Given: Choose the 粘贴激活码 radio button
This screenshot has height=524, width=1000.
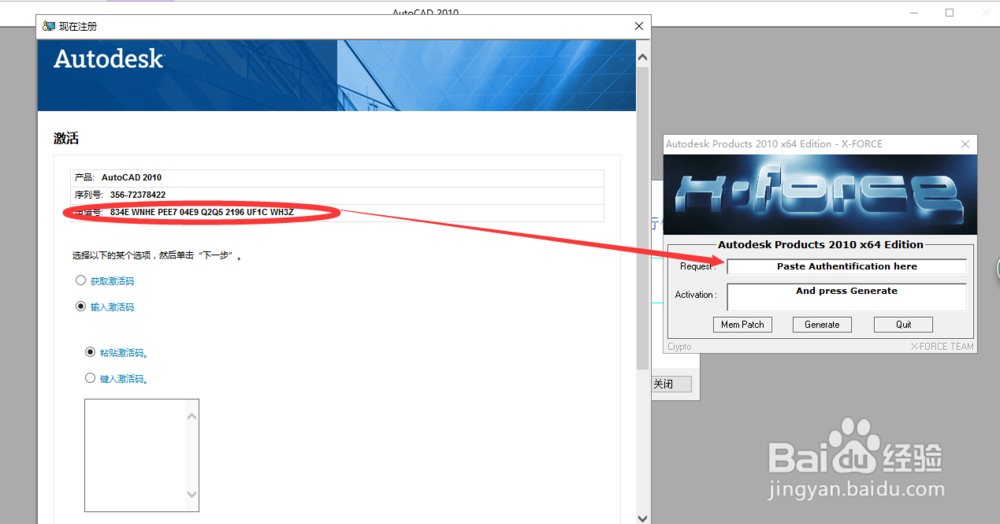Looking at the screenshot, I should [90, 353].
